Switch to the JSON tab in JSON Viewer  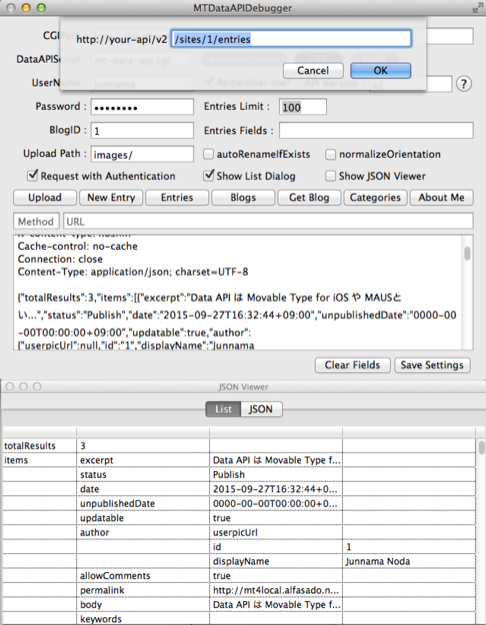[x=261, y=409]
